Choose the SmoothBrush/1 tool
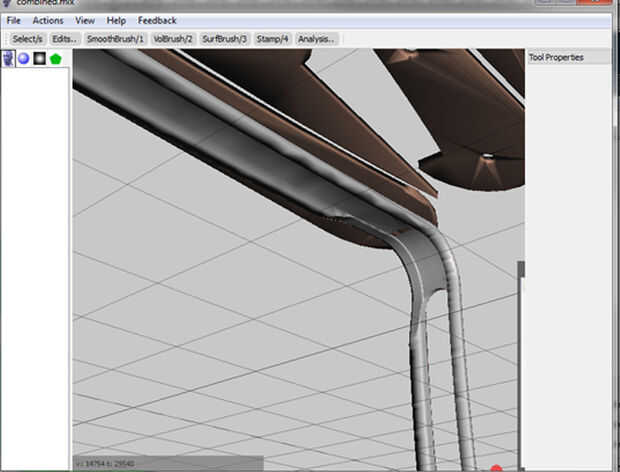This screenshot has width=620, height=472. 115,39
